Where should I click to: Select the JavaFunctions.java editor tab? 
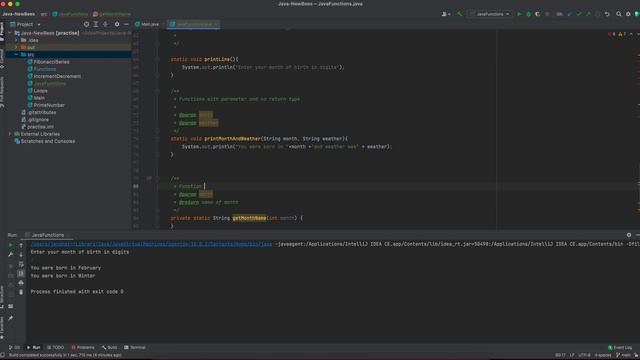pyautogui.click(x=193, y=24)
